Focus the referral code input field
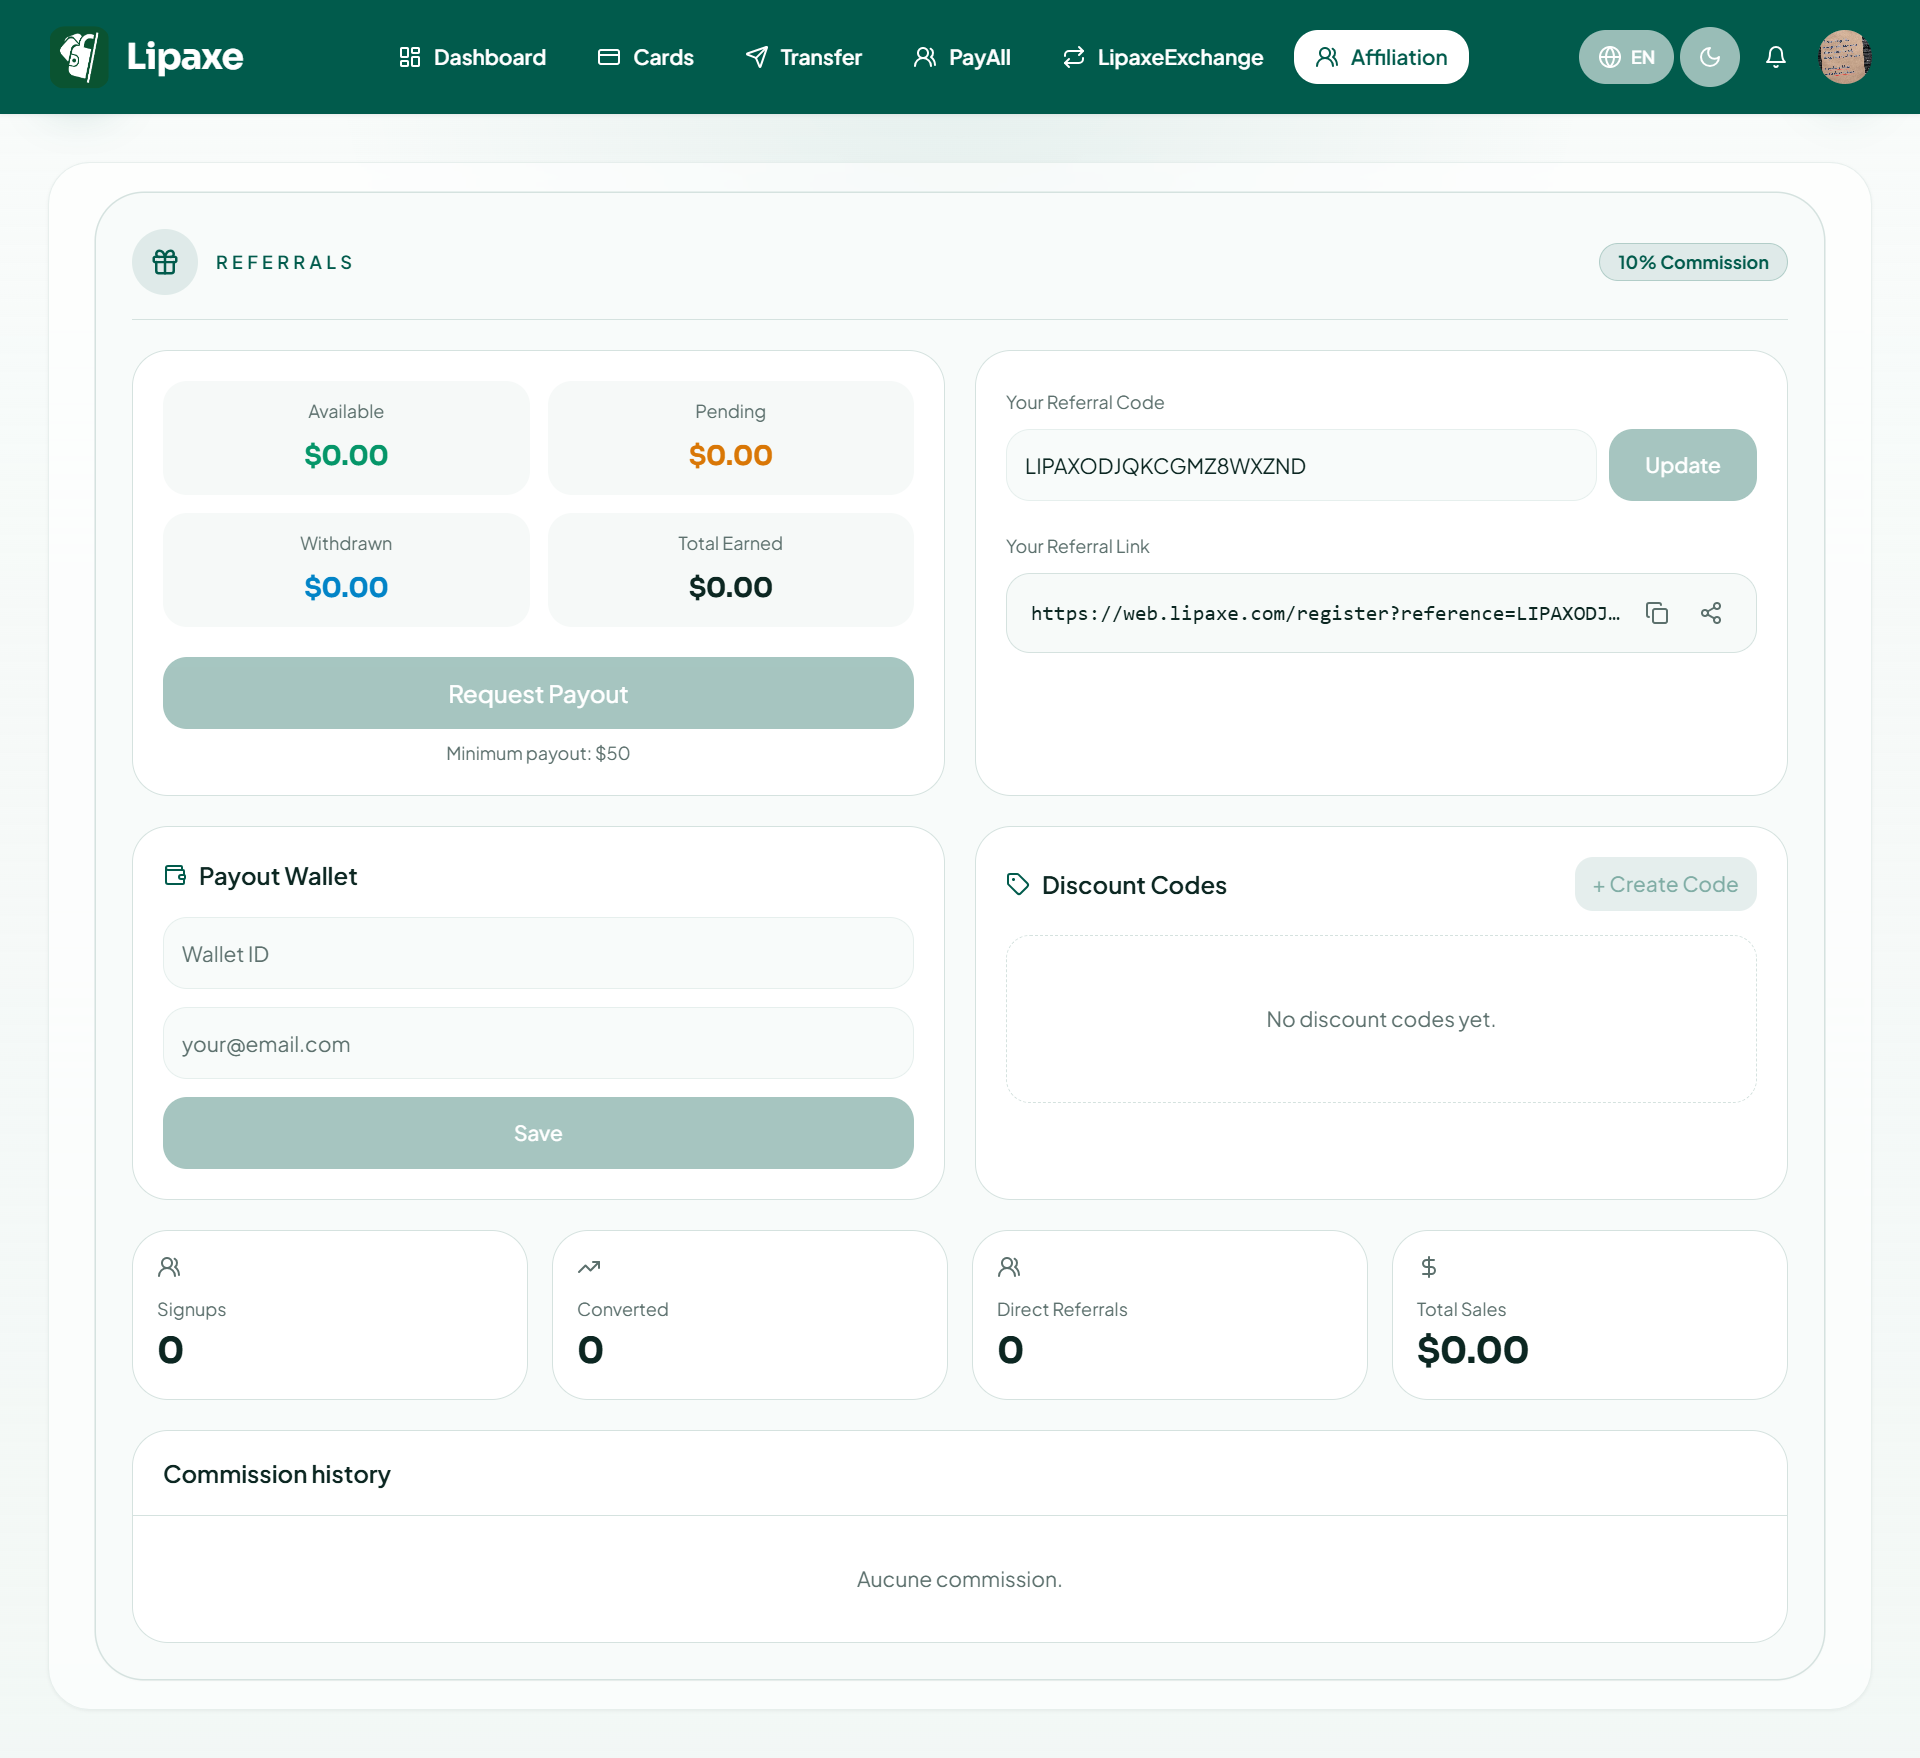The height and width of the screenshot is (1758, 1920). point(1301,465)
